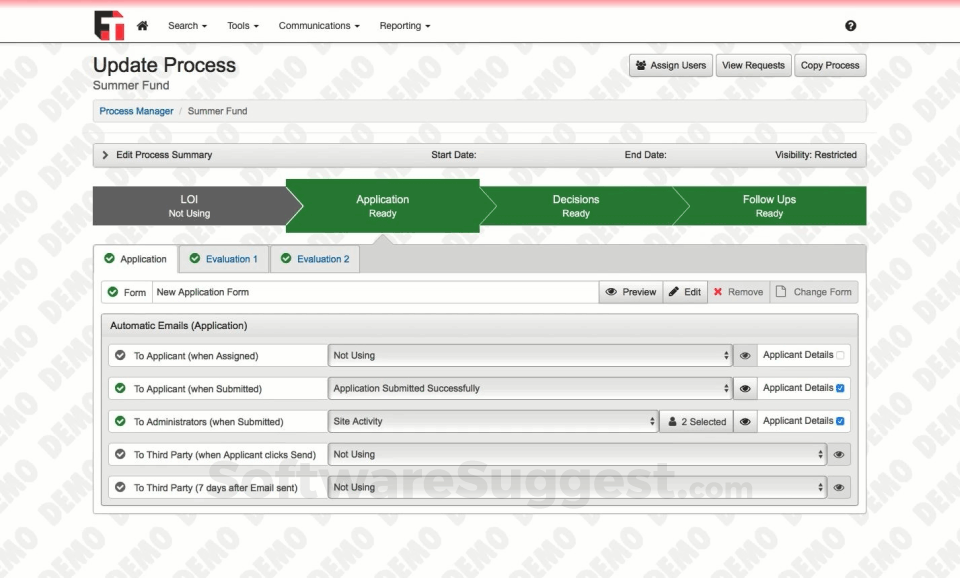Select the Application Ready stage
The width and height of the screenshot is (960, 578).
pyautogui.click(x=383, y=206)
